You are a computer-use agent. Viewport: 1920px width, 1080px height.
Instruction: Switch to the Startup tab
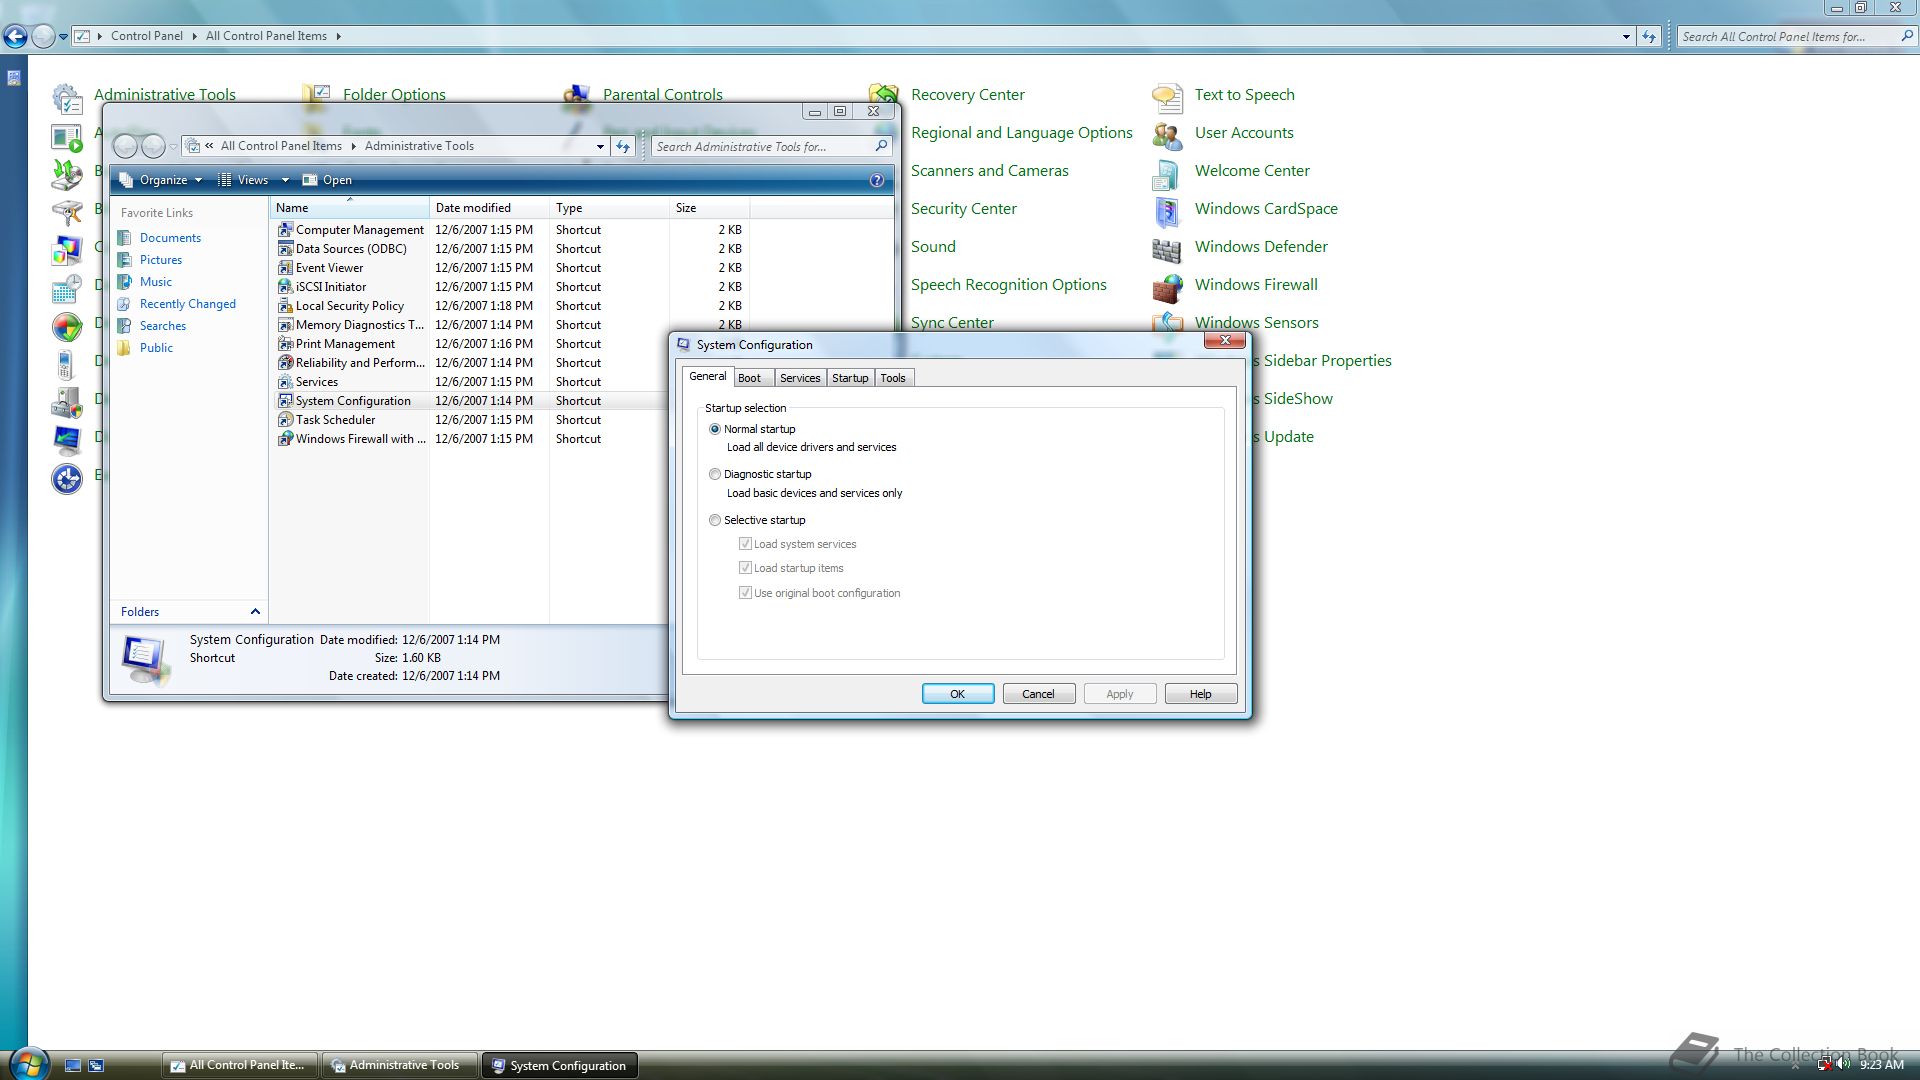click(x=850, y=378)
